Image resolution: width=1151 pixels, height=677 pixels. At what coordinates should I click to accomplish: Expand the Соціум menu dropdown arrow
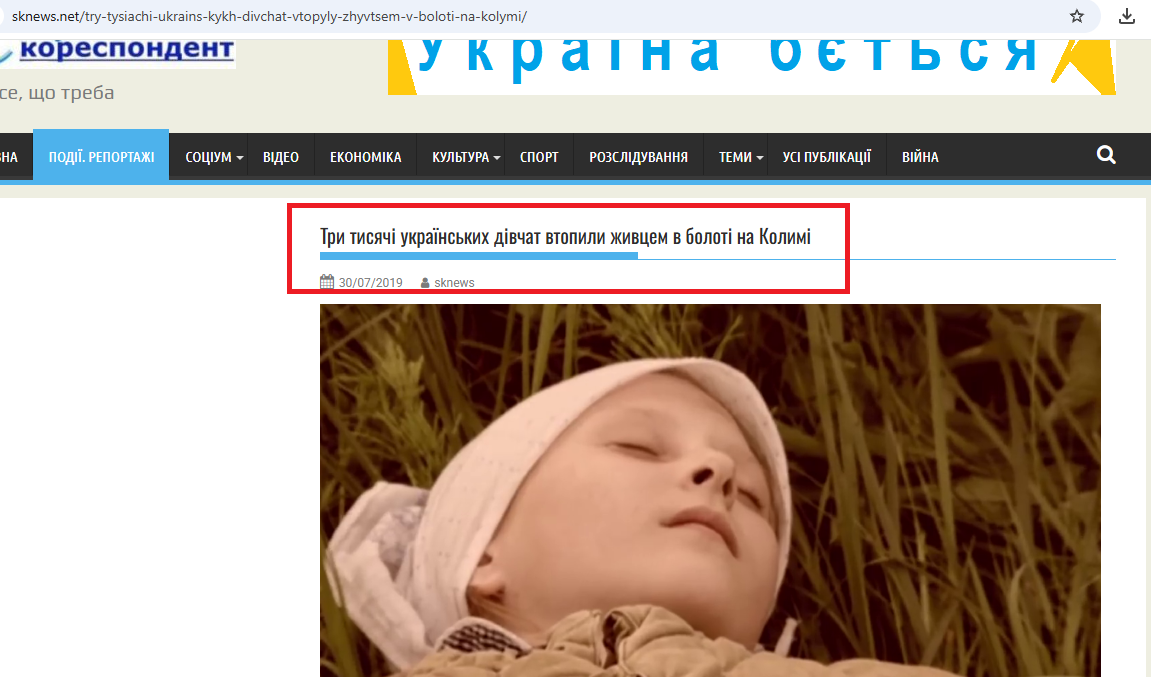tap(239, 158)
